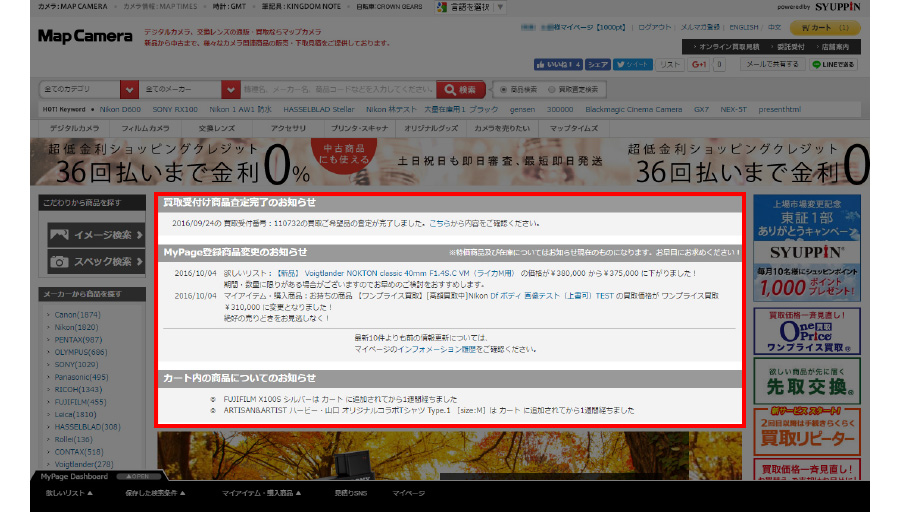900x512 pixels.
Task: Open the マップタイムズ menu tab
Action: 573,128
